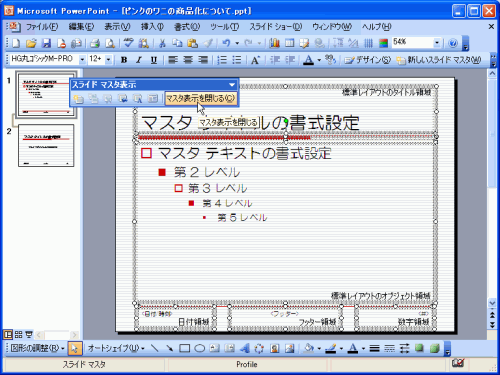Screen dimensions: 500x375
Task: Increase font size with large A icon
Action: [x=255, y=60]
